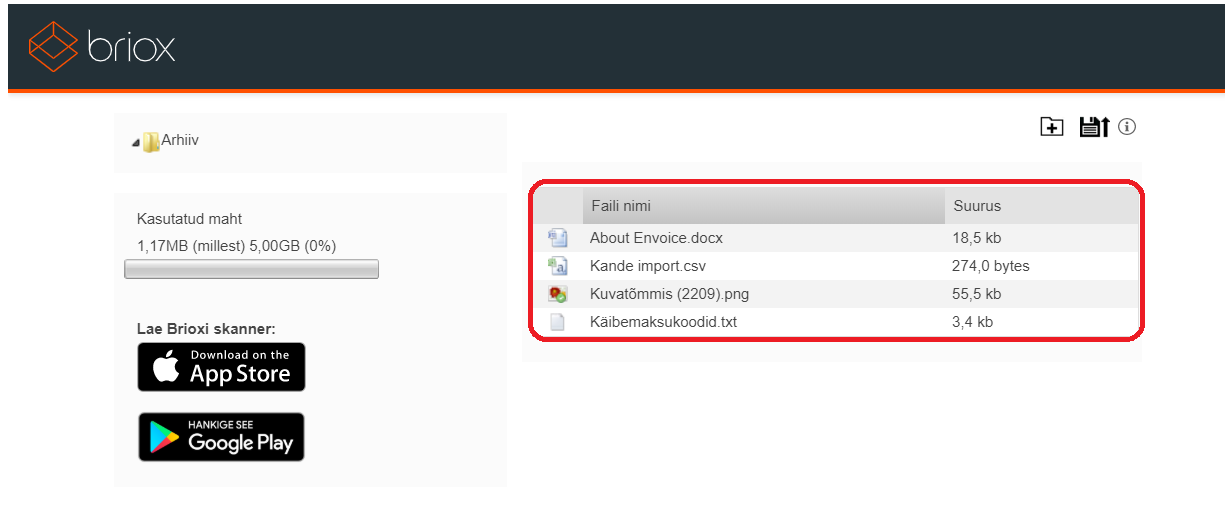The image size is (1225, 513).
Task: Click the image icon for Kuvatõmmis (2209).png
Action: [557, 294]
